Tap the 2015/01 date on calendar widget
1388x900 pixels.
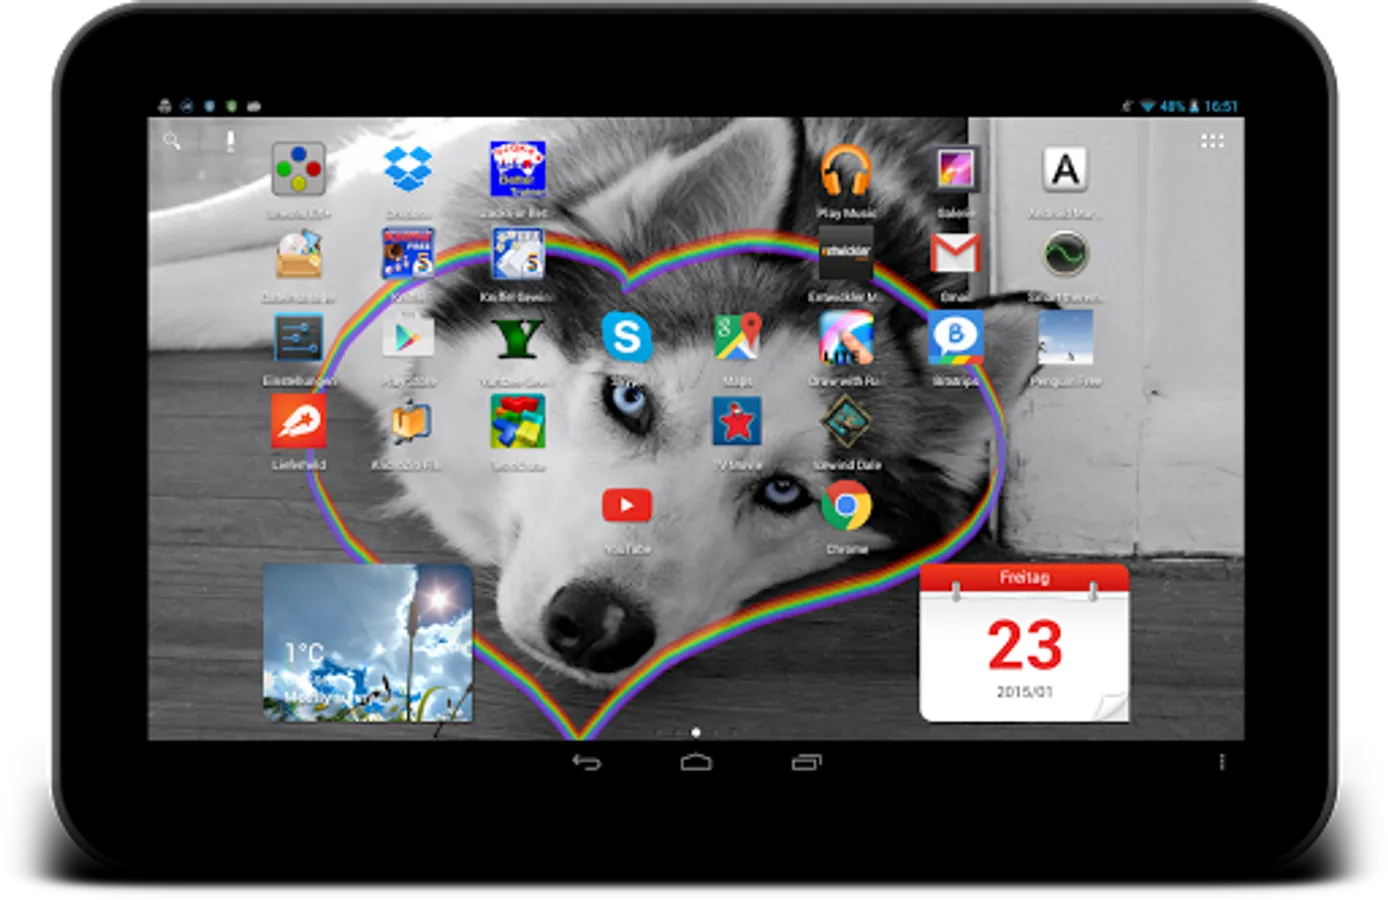click(1024, 692)
